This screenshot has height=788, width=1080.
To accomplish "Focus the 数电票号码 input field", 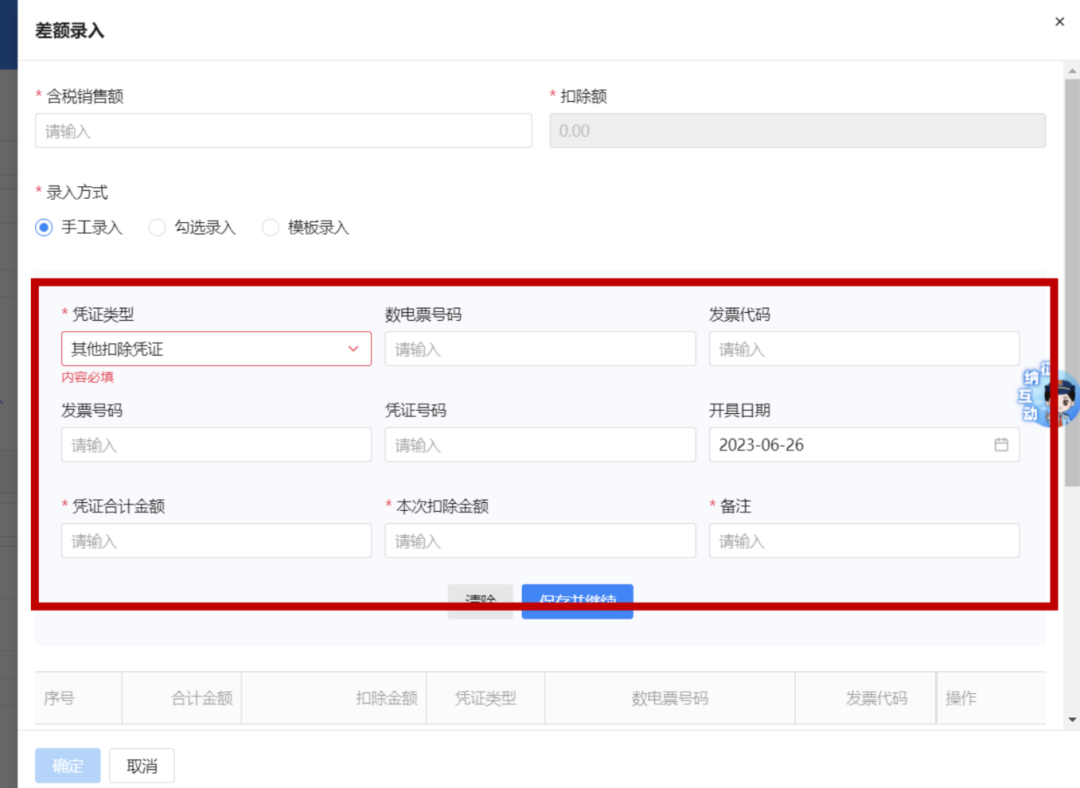I will pyautogui.click(x=540, y=349).
